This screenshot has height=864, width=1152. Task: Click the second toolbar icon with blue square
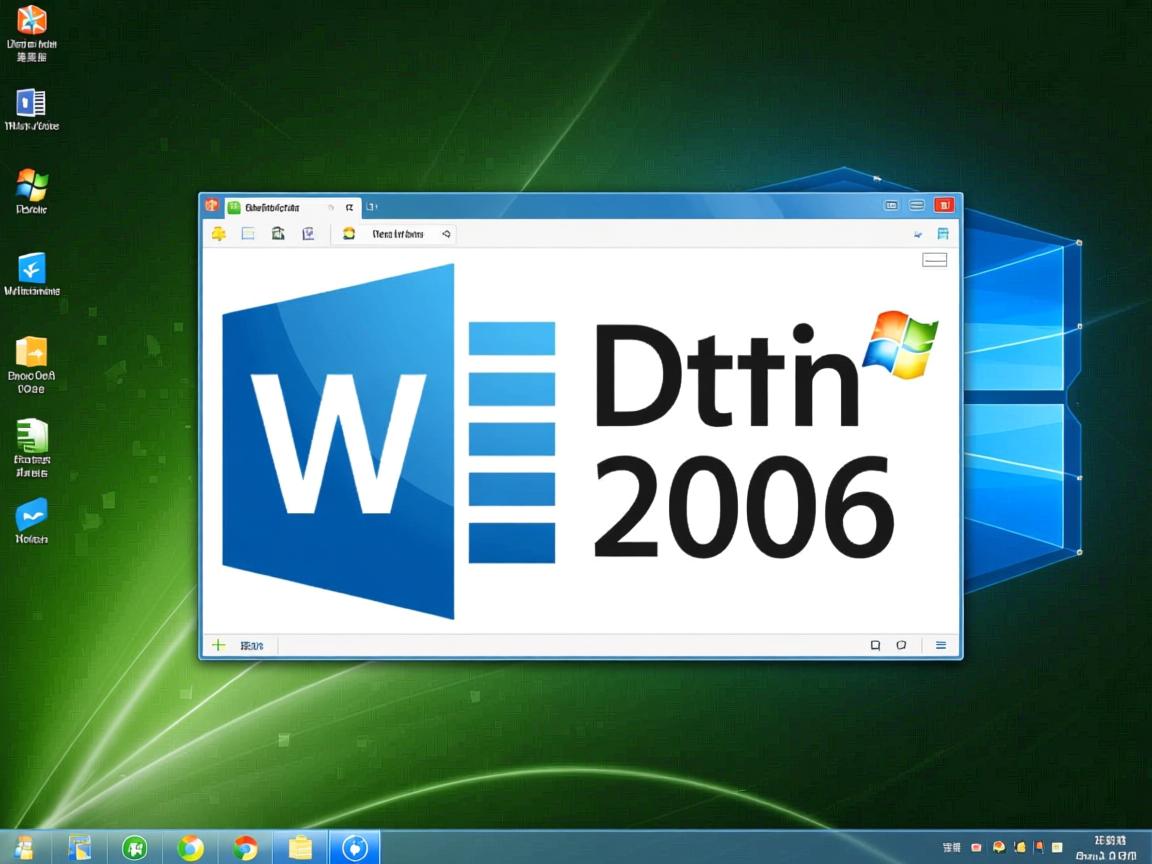coord(248,234)
